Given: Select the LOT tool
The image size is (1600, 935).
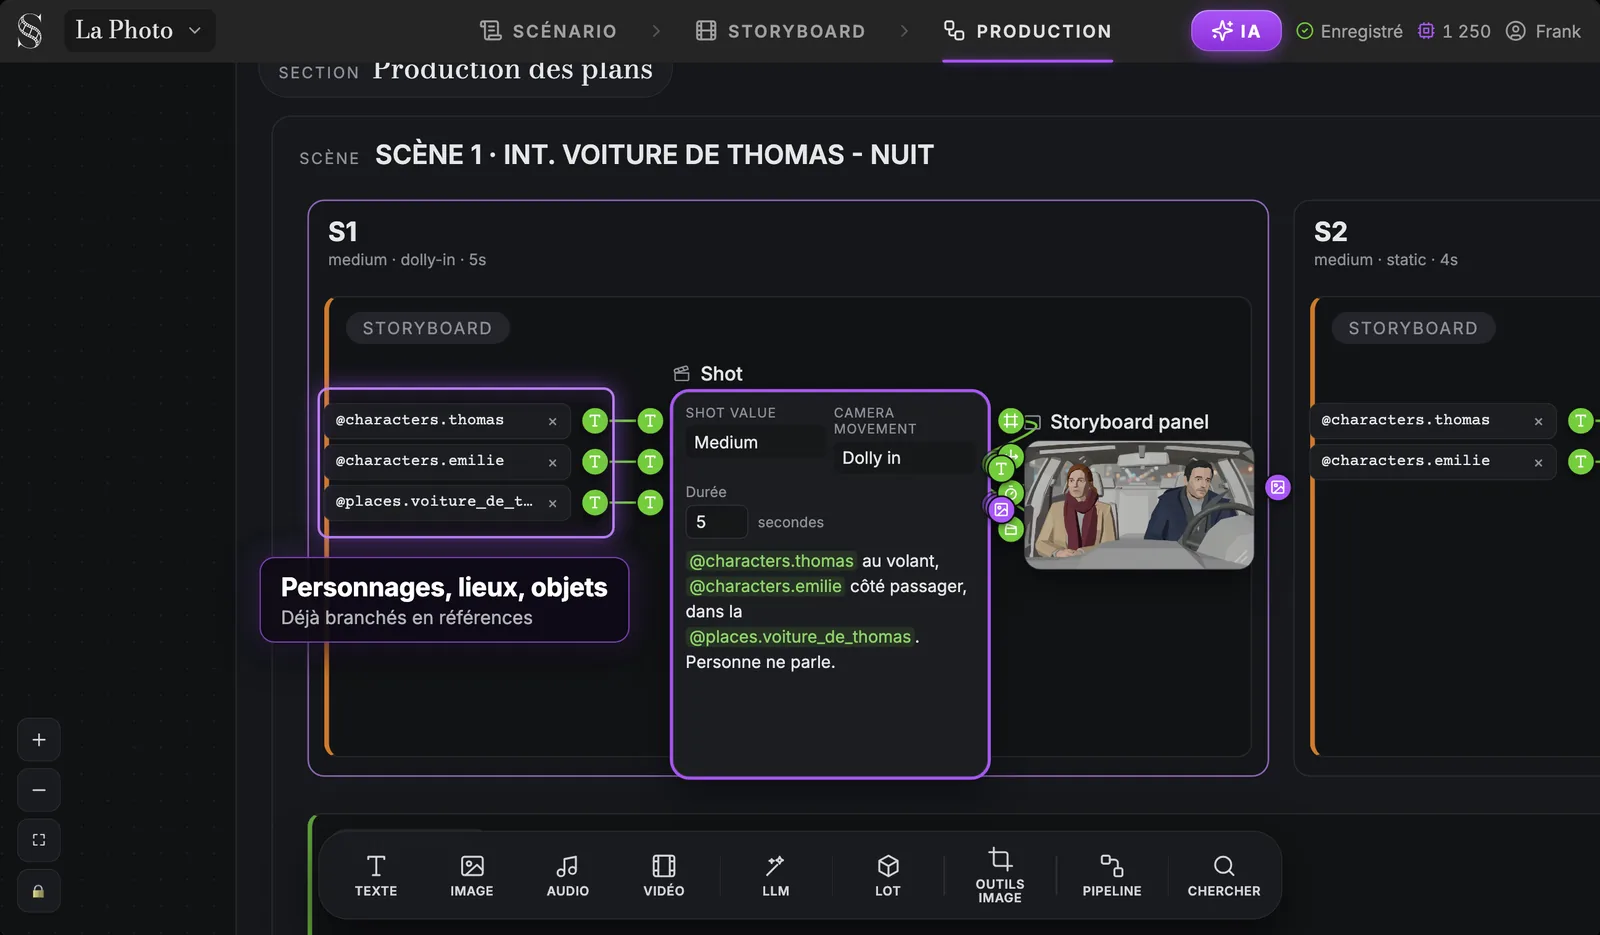Looking at the screenshot, I should (888, 876).
